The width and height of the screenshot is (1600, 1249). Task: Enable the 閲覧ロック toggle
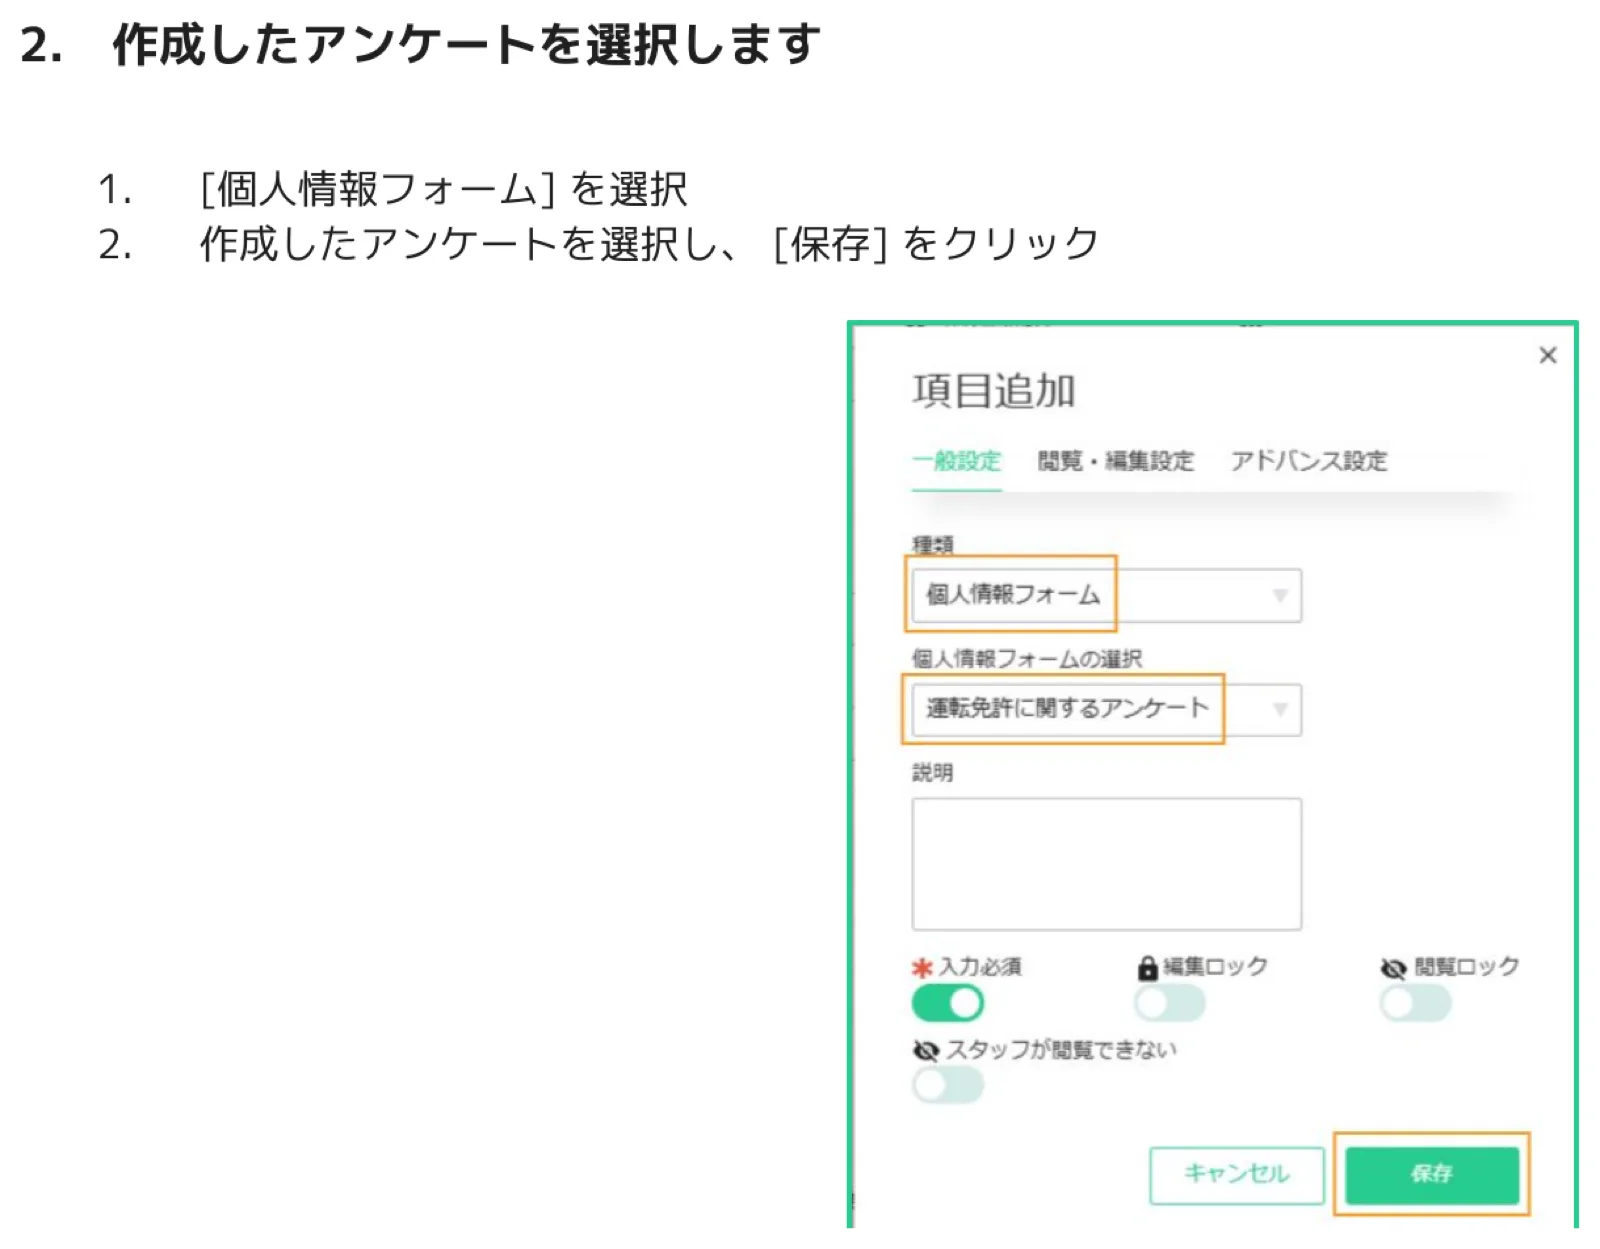pos(1415,1003)
